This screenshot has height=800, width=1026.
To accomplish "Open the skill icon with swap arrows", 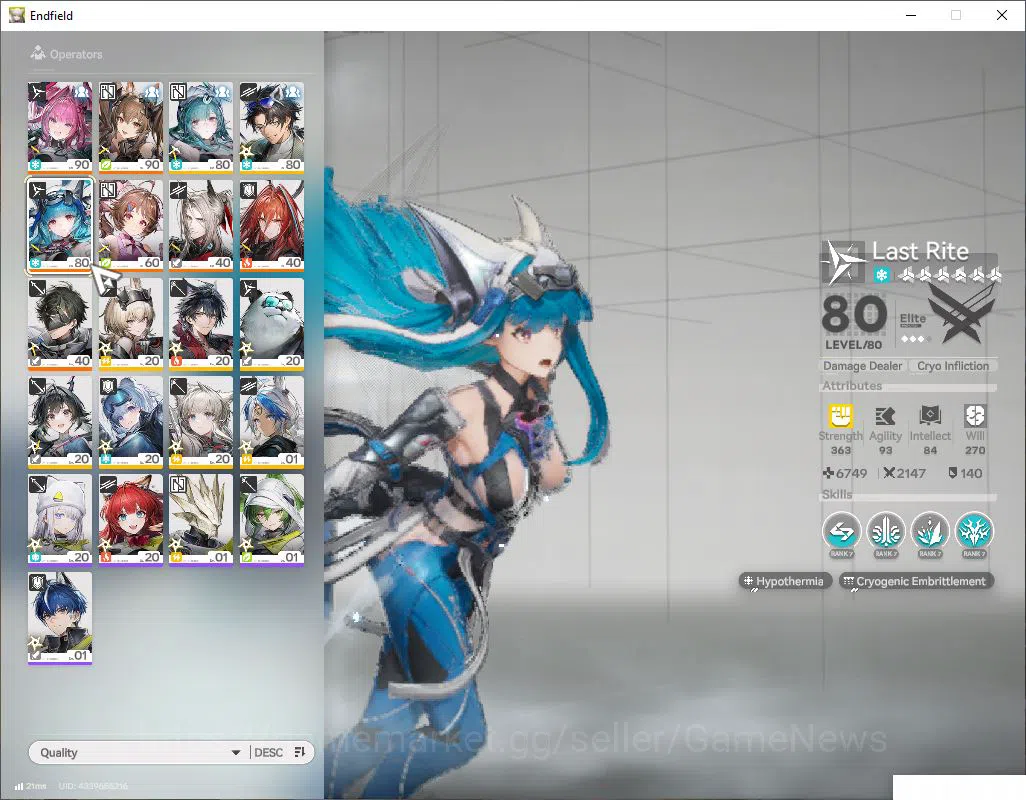I will [x=841, y=532].
